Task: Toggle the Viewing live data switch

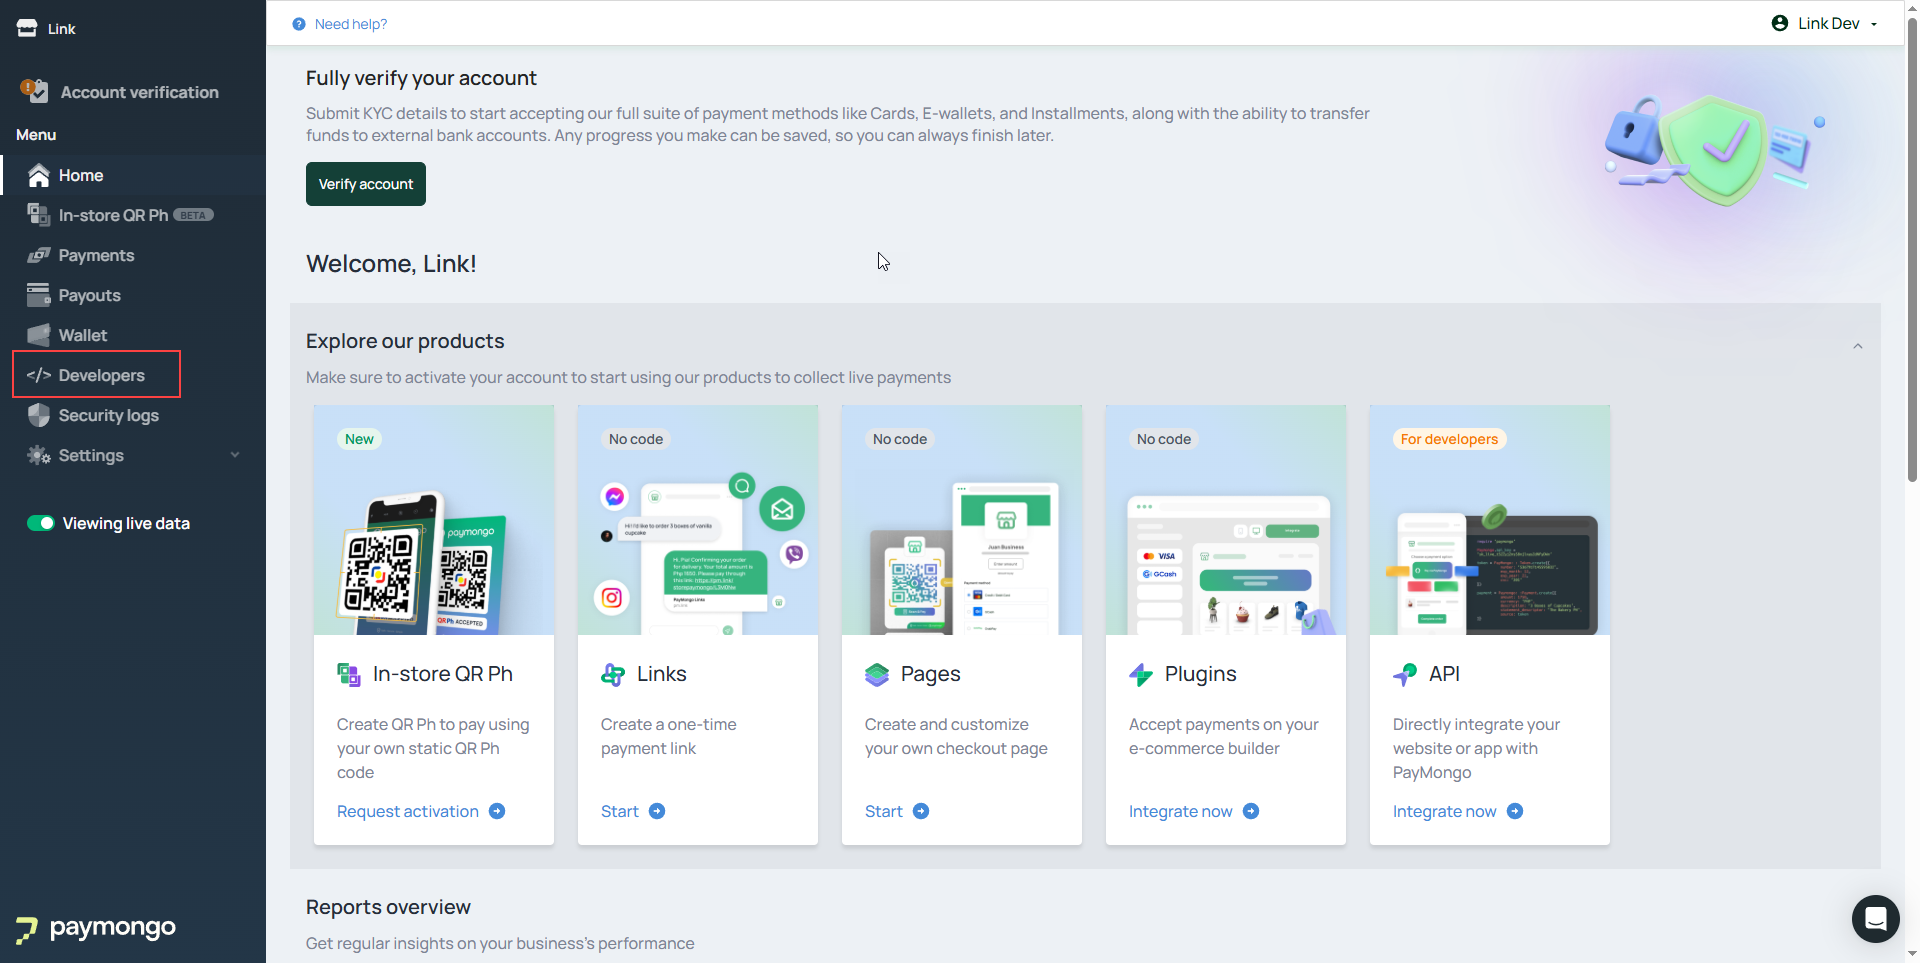Action: point(41,523)
